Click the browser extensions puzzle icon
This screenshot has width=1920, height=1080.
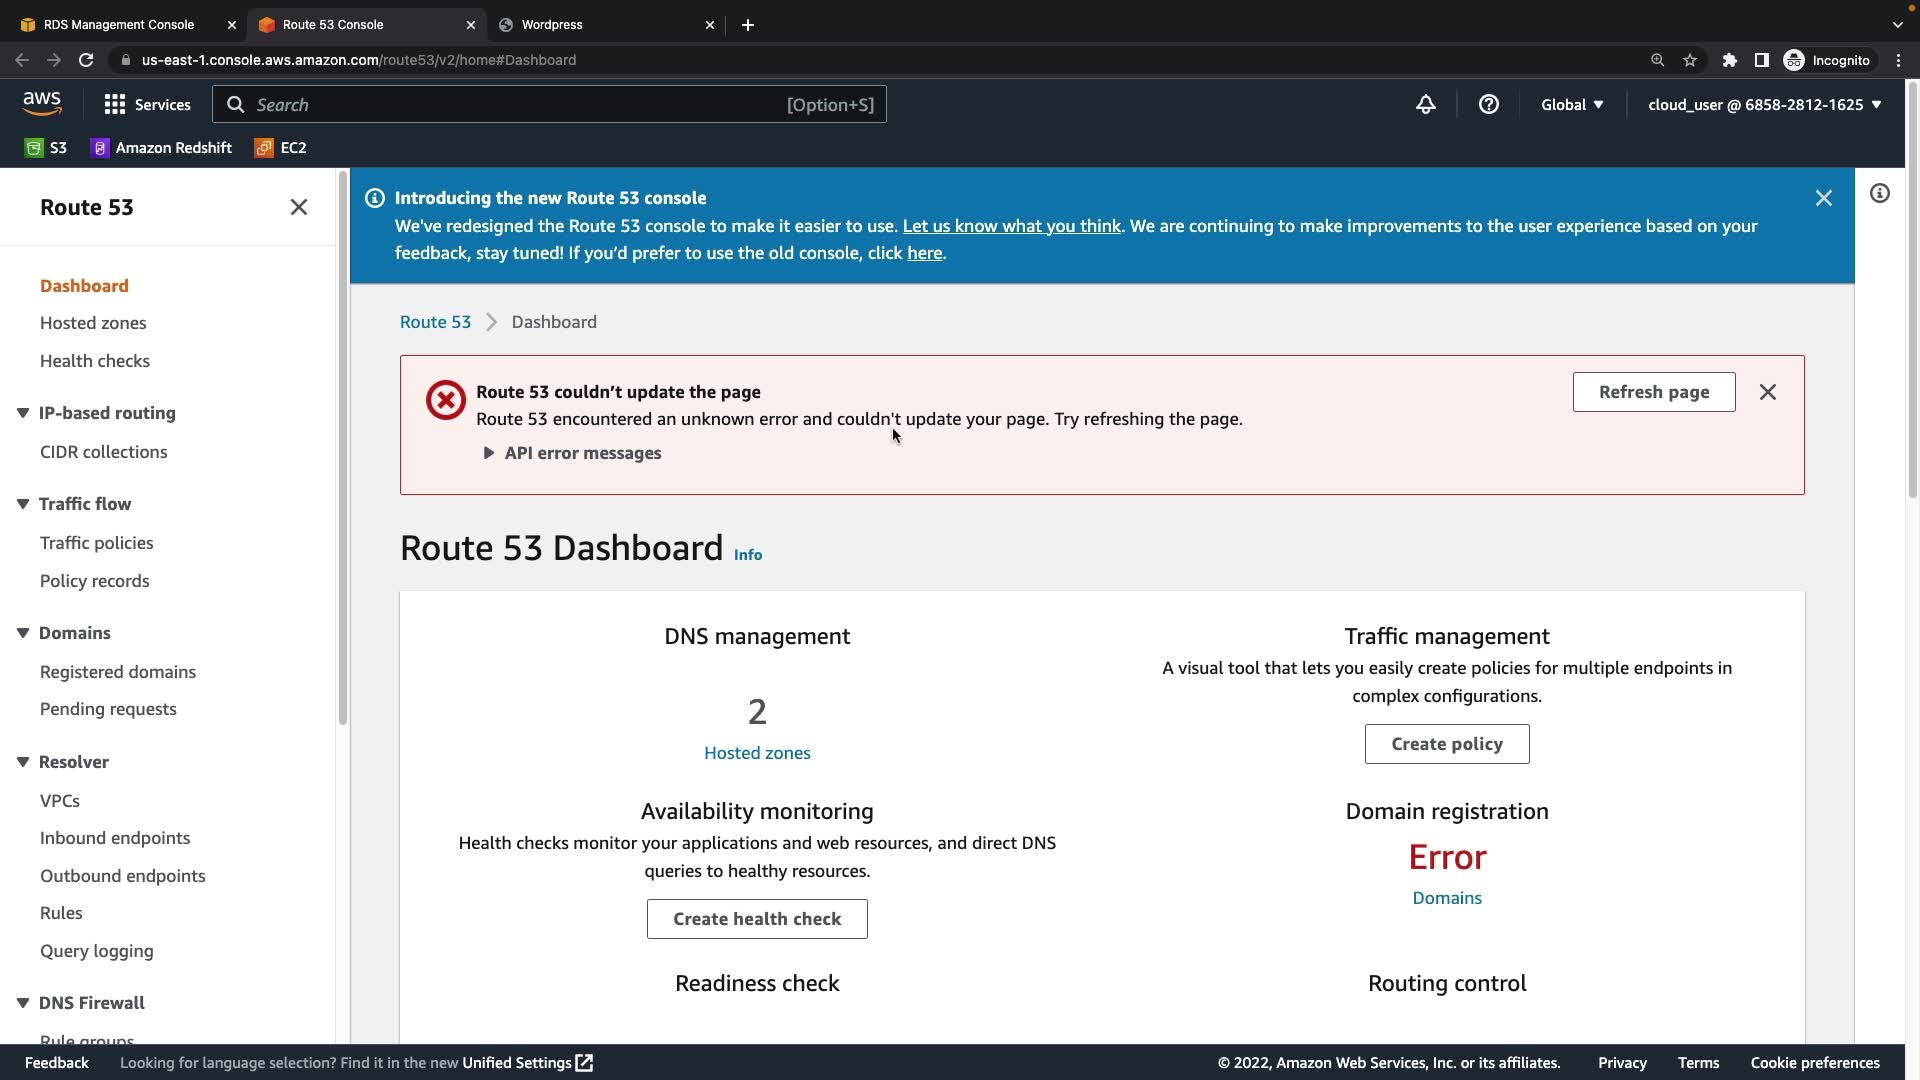(x=1730, y=60)
